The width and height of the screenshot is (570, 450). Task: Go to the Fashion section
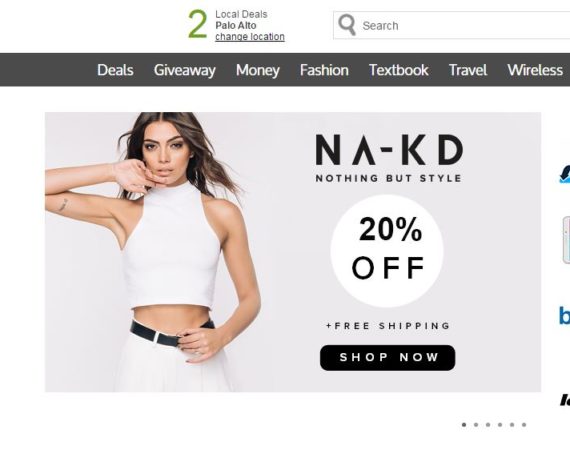[x=324, y=70]
